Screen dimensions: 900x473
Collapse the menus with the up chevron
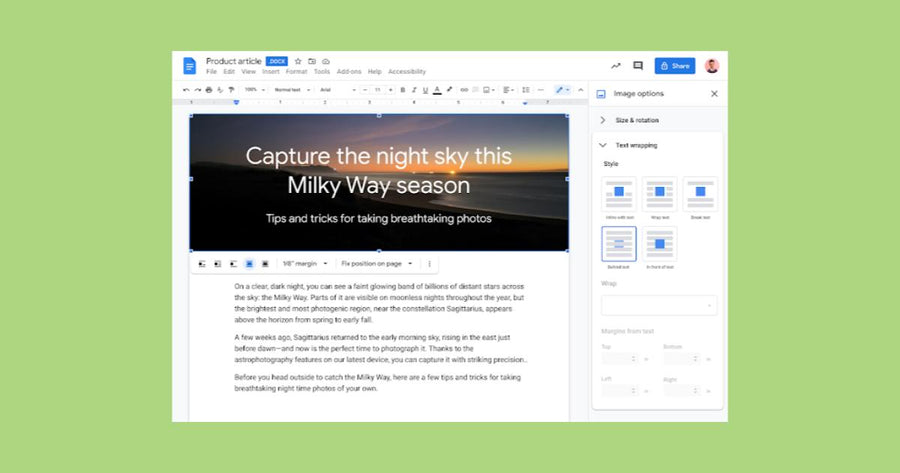(x=580, y=90)
